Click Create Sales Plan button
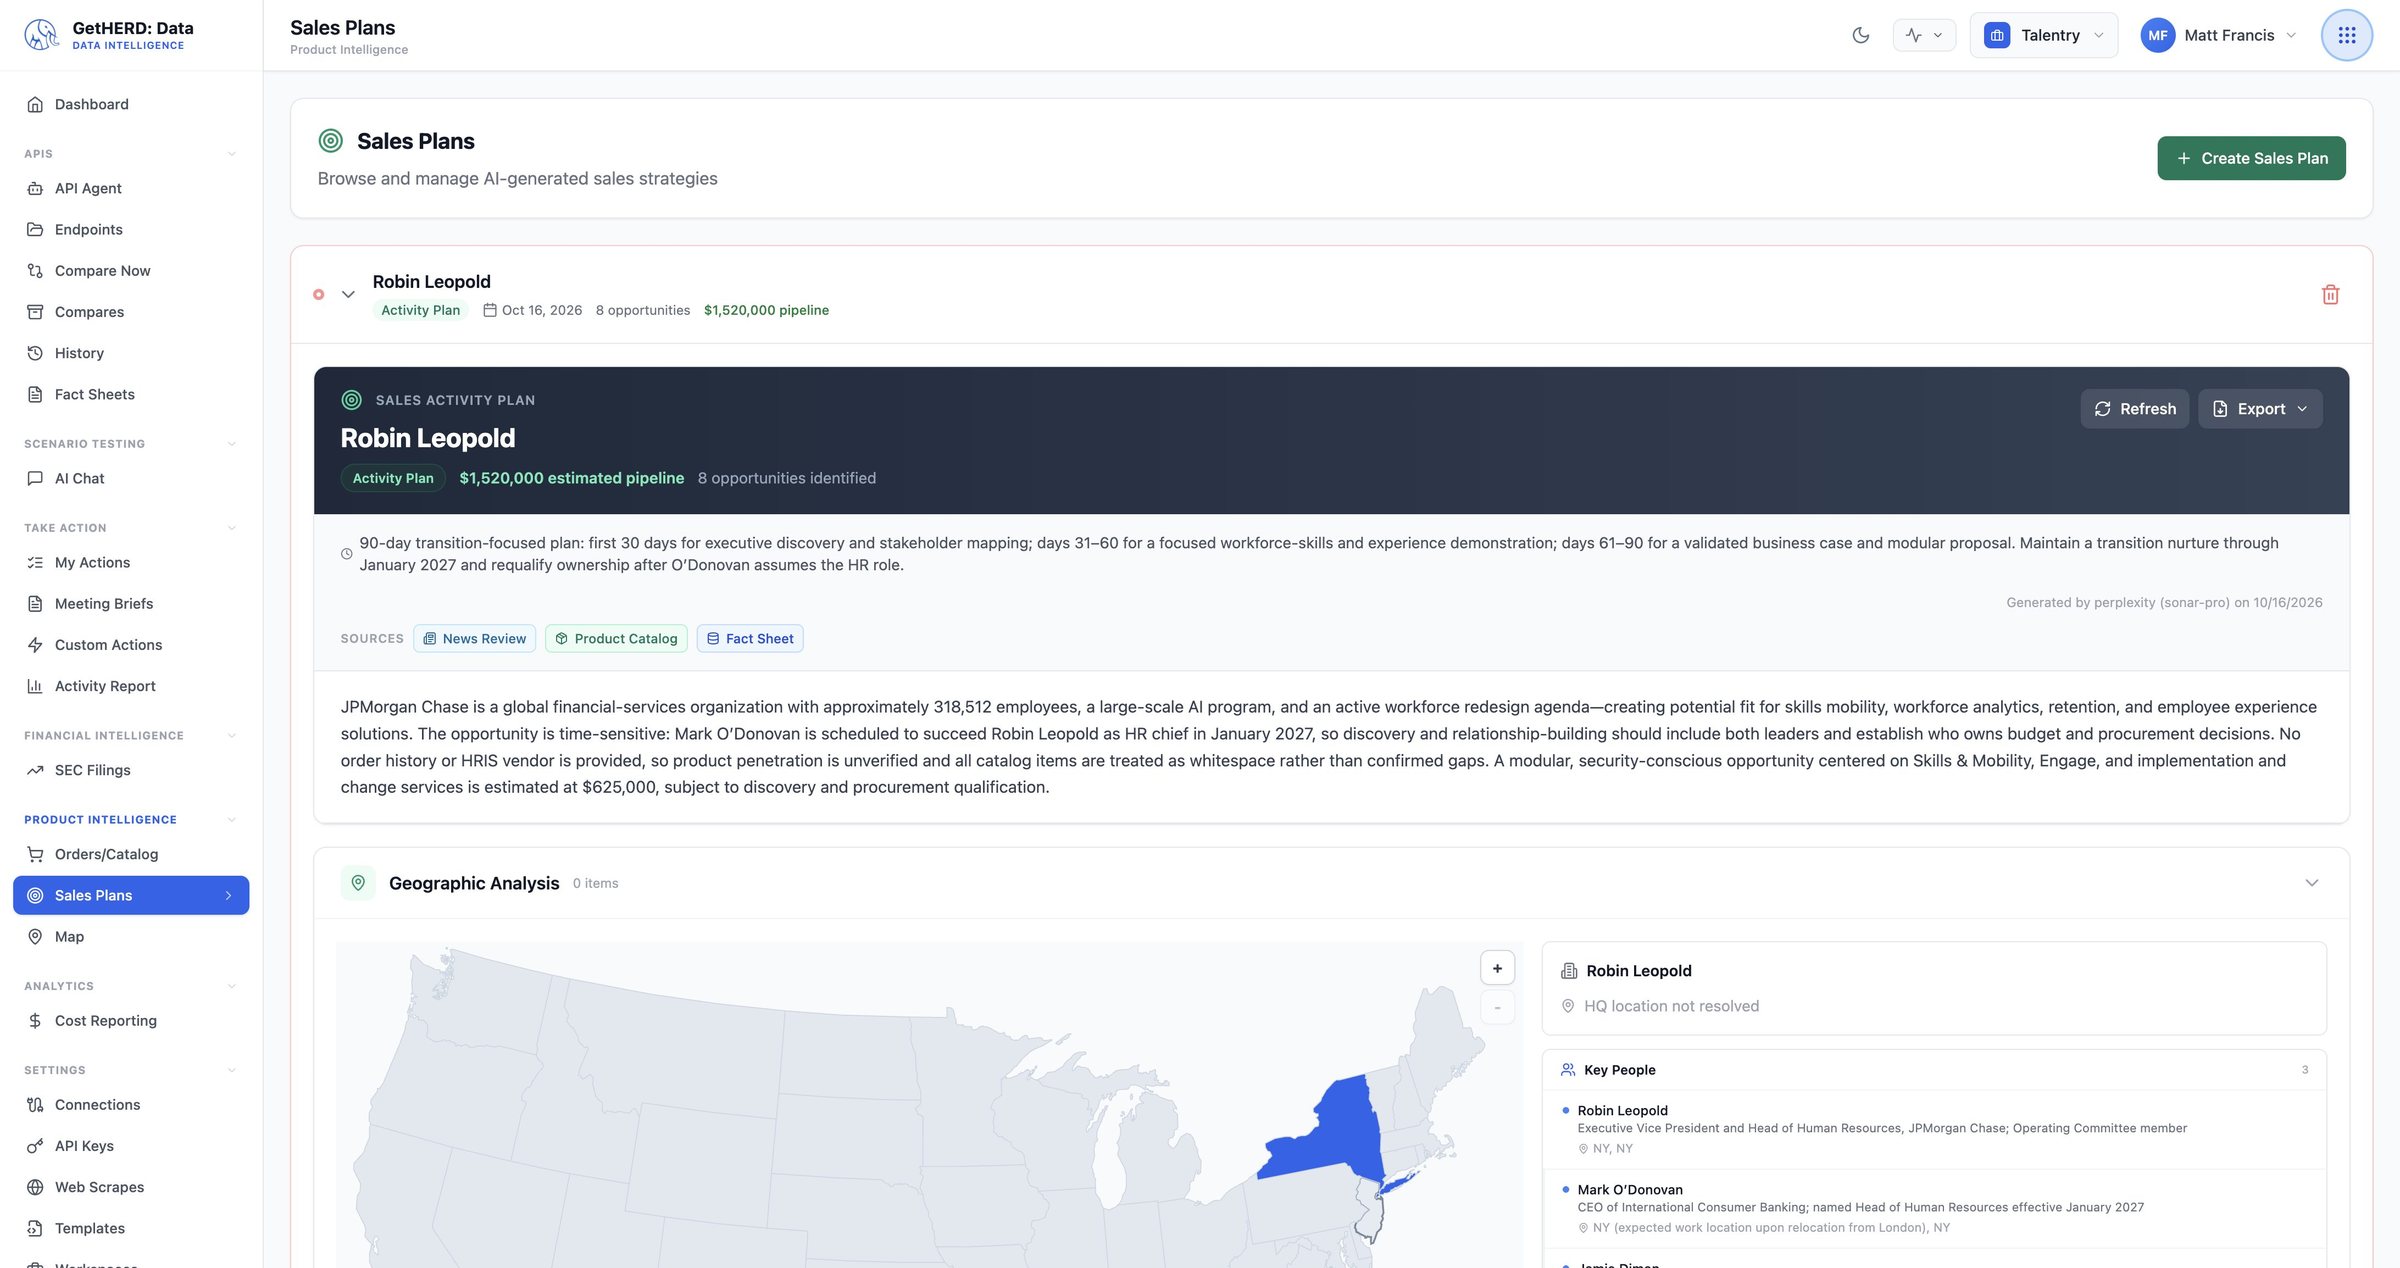Screen dimensions: 2400x1268 pyautogui.click(x=2251, y=158)
